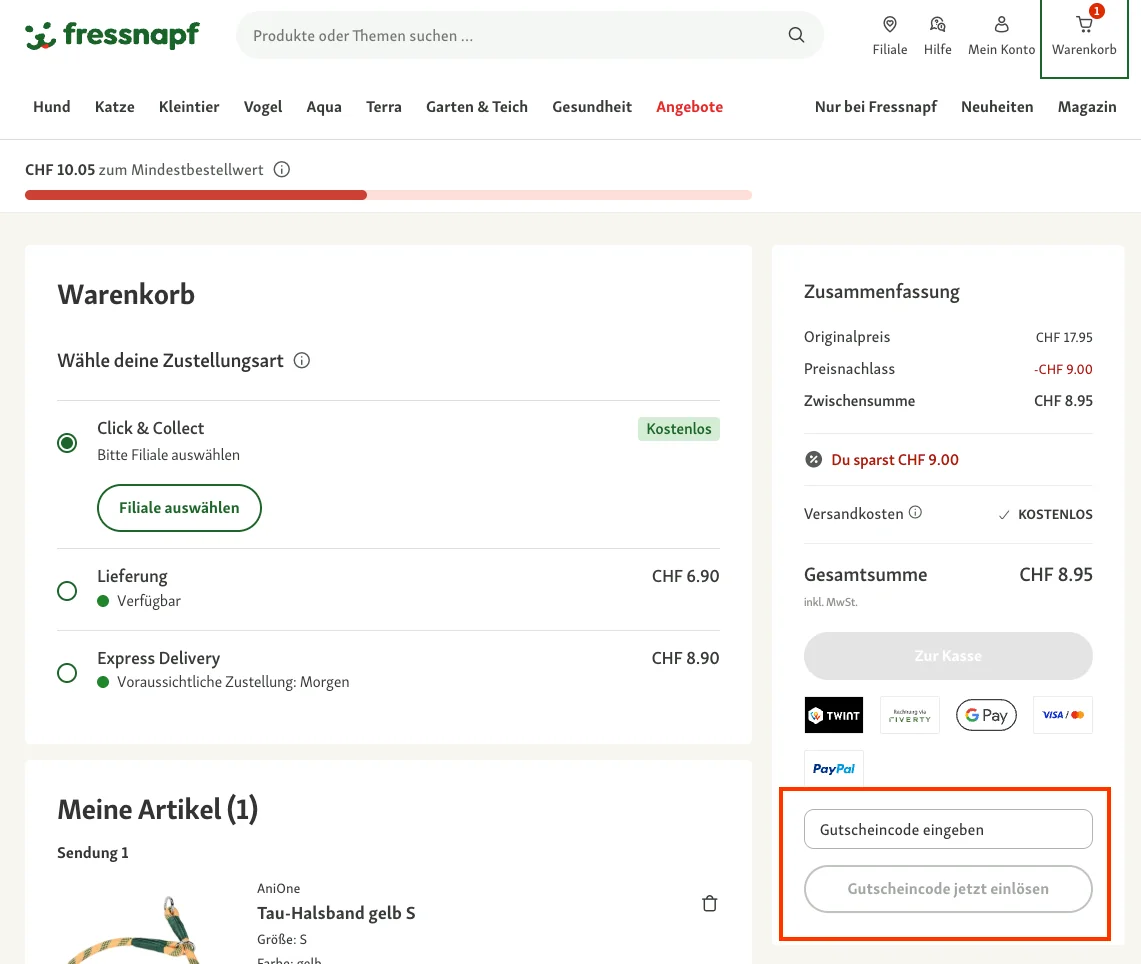Click the search magnifier icon
The width and height of the screenshot is (1141, 964).
coord(796,35)
